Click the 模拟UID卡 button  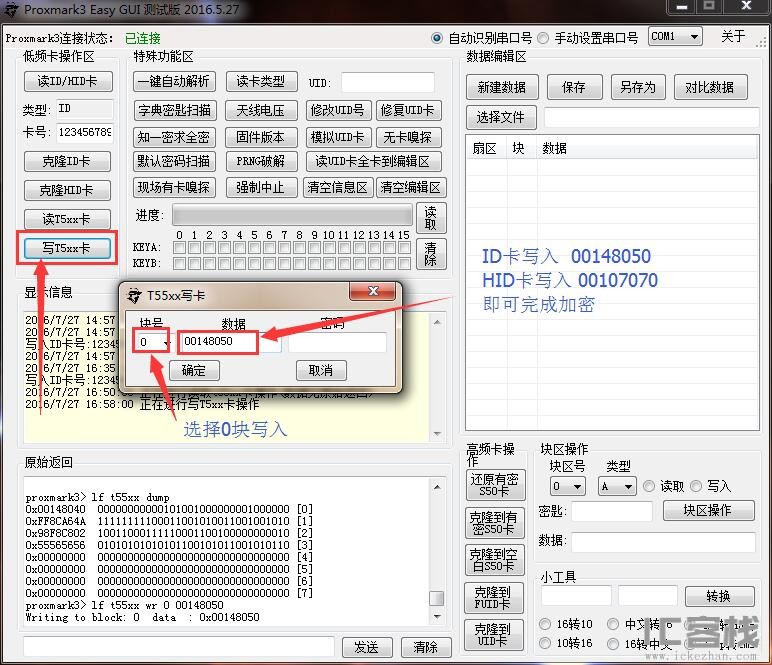pos(338,137)
